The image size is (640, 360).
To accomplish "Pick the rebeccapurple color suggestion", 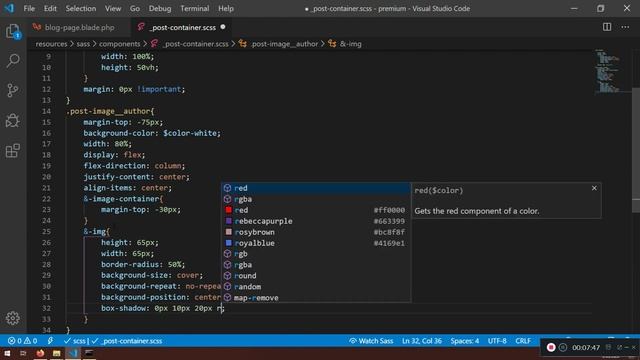I will click(x=316, y=221).
